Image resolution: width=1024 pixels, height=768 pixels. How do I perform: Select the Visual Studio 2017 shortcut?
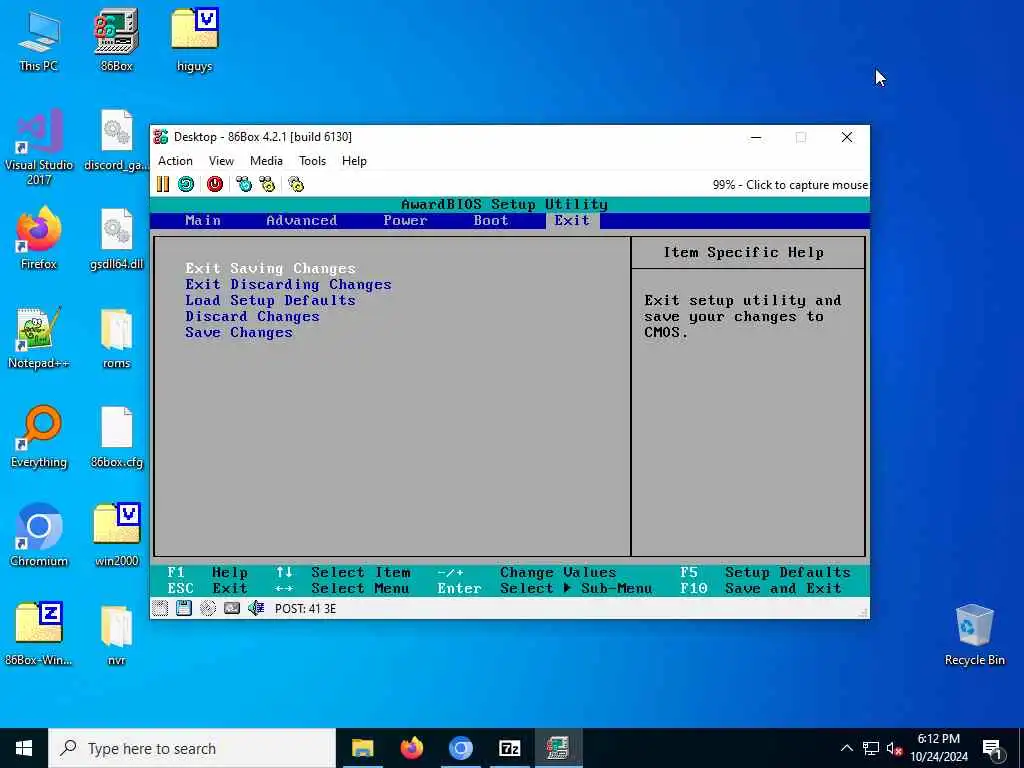pyautogui.click(x=39, y=148)
